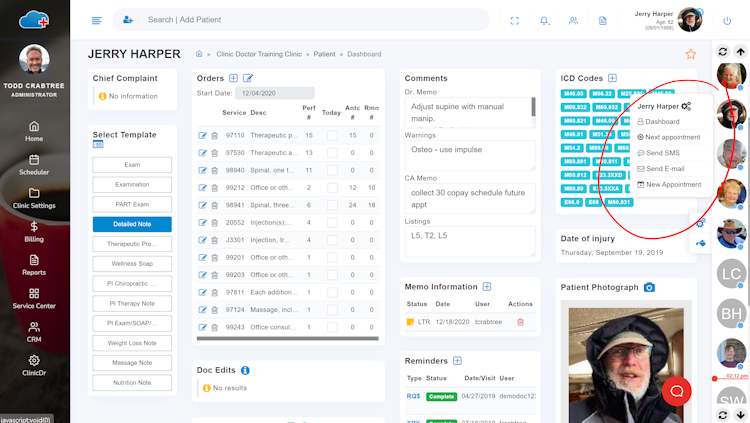
Task: Add an ICD code with plus icon
Action: click(x=612, y=78)
